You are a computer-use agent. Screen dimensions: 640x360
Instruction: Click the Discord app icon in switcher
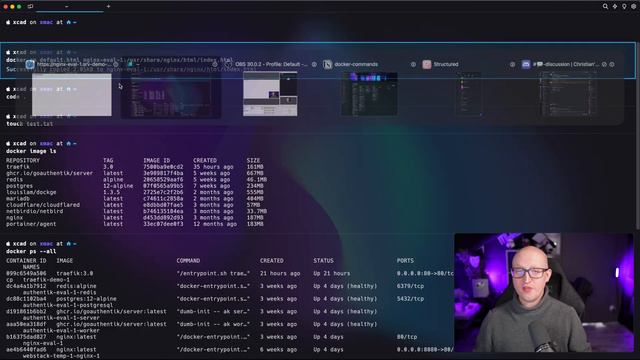click(x=526, y=64)
